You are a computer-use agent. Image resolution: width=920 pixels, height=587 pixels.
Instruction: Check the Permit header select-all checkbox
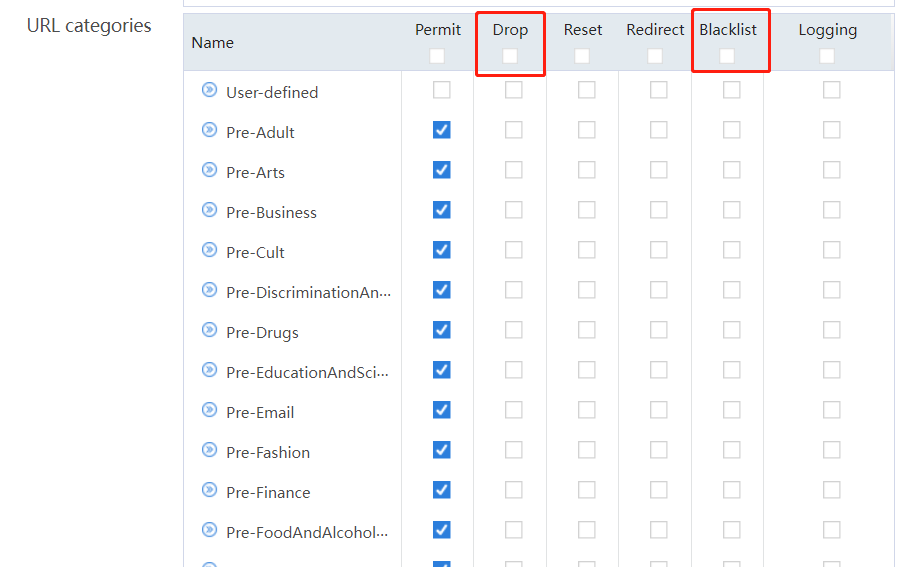coord(437,56)
